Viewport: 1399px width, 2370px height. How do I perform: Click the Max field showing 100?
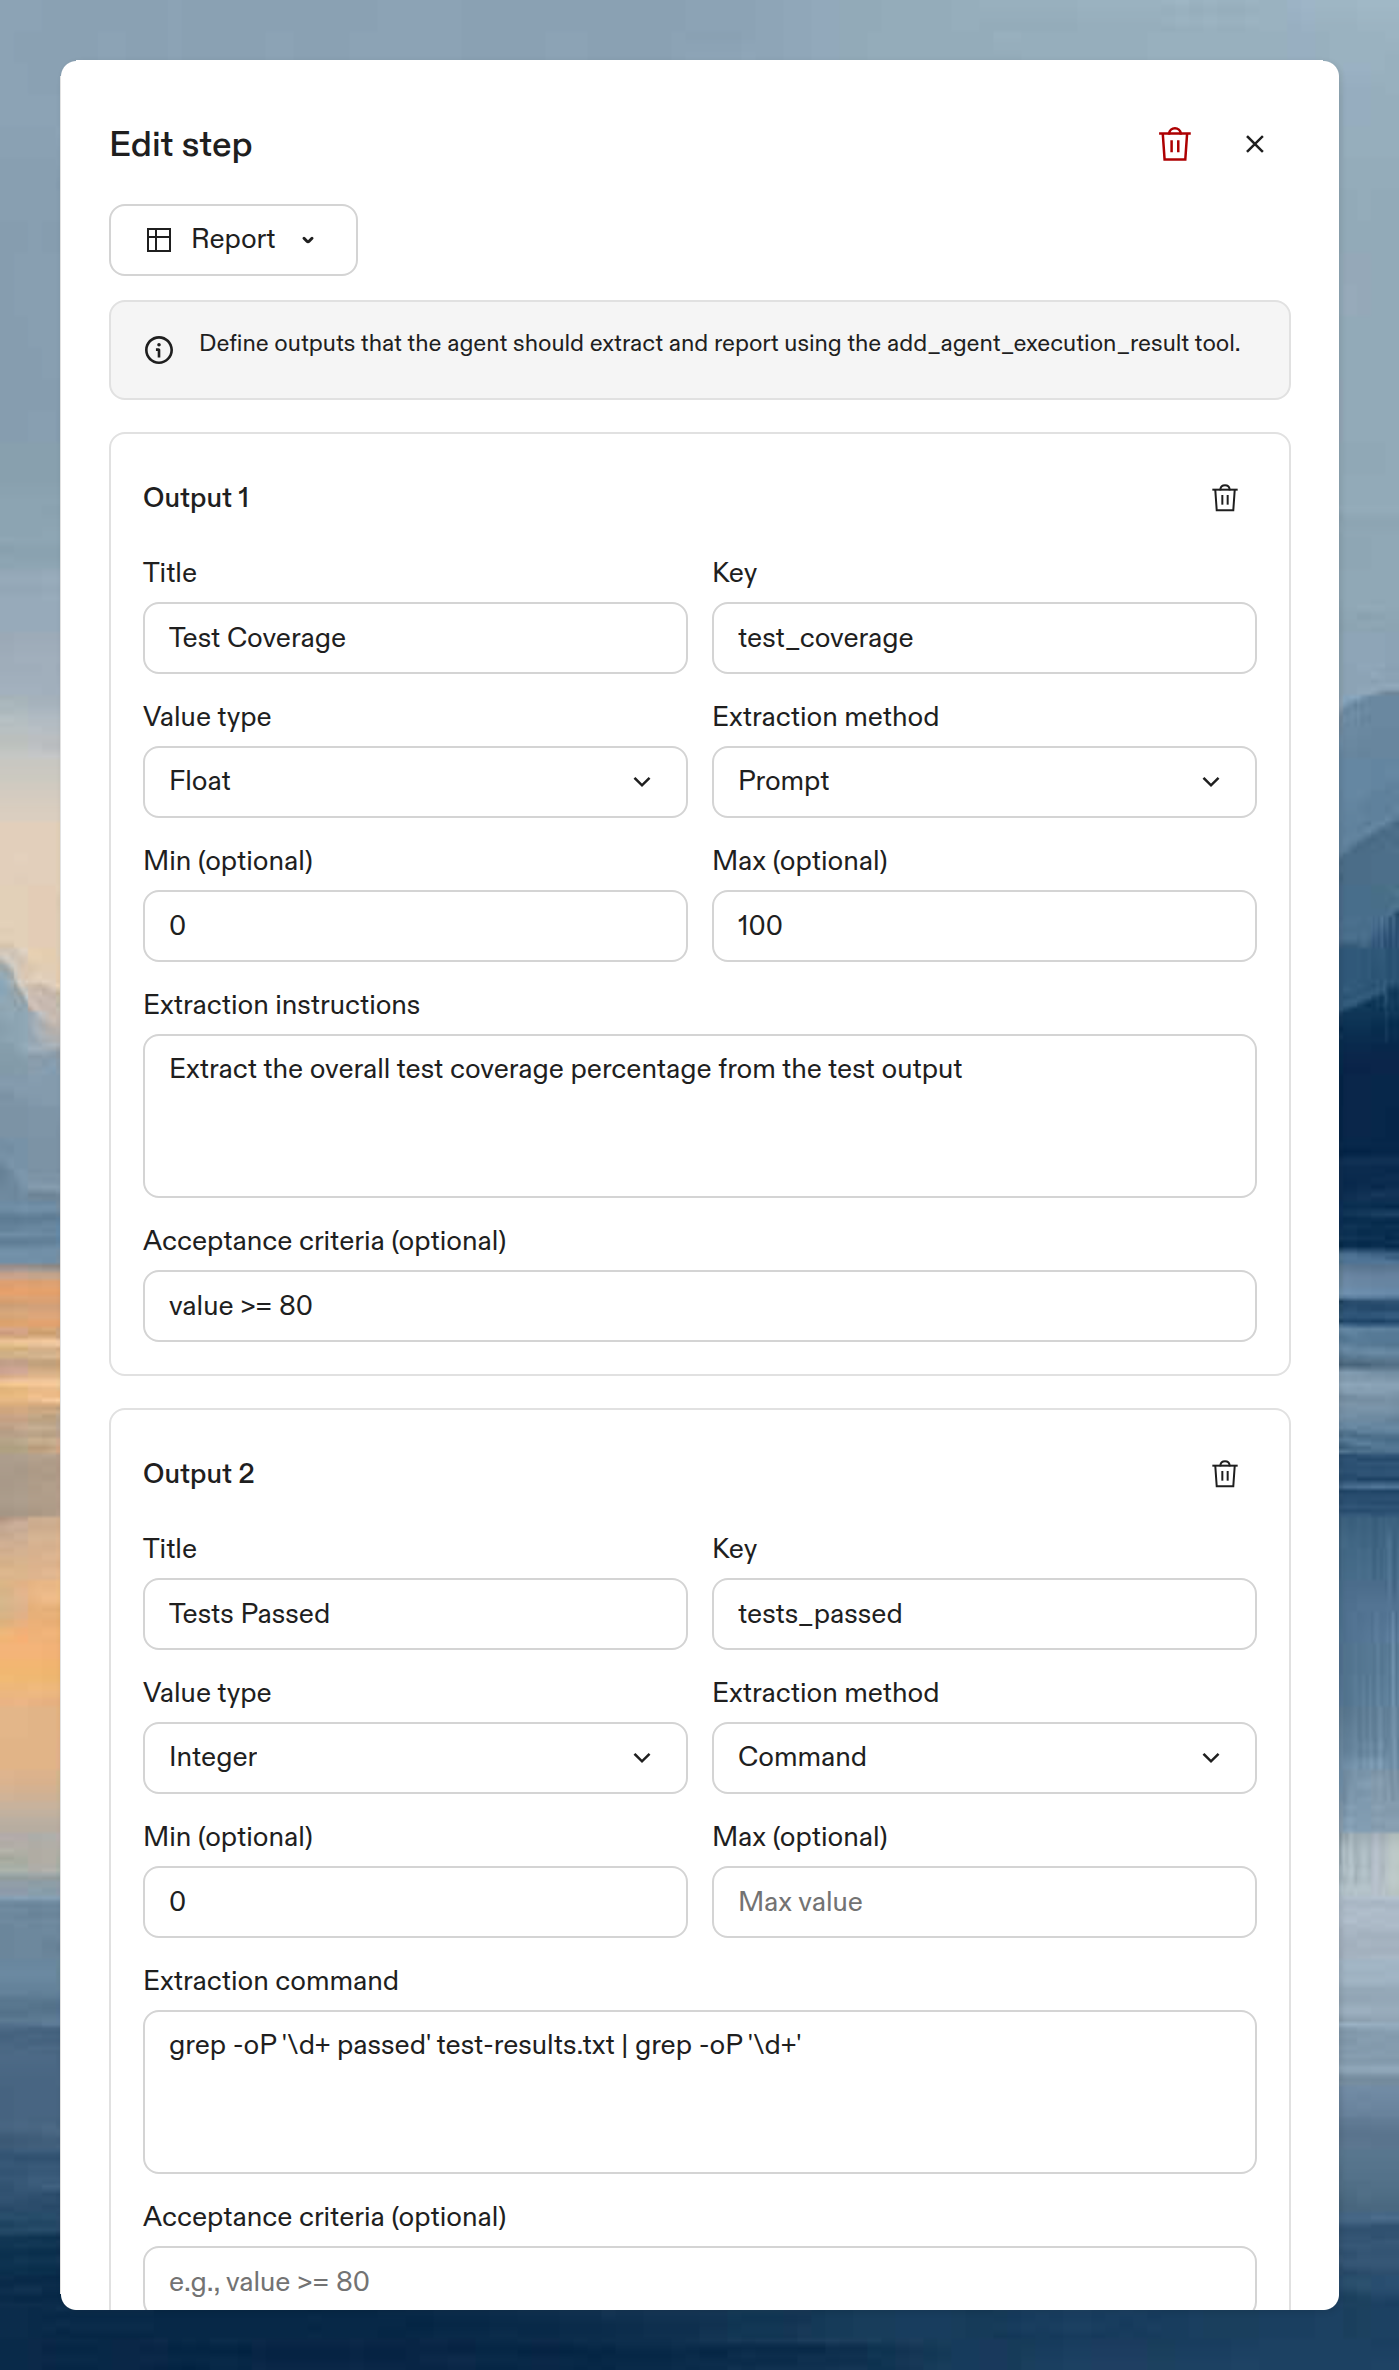click(x=984, y=926)
